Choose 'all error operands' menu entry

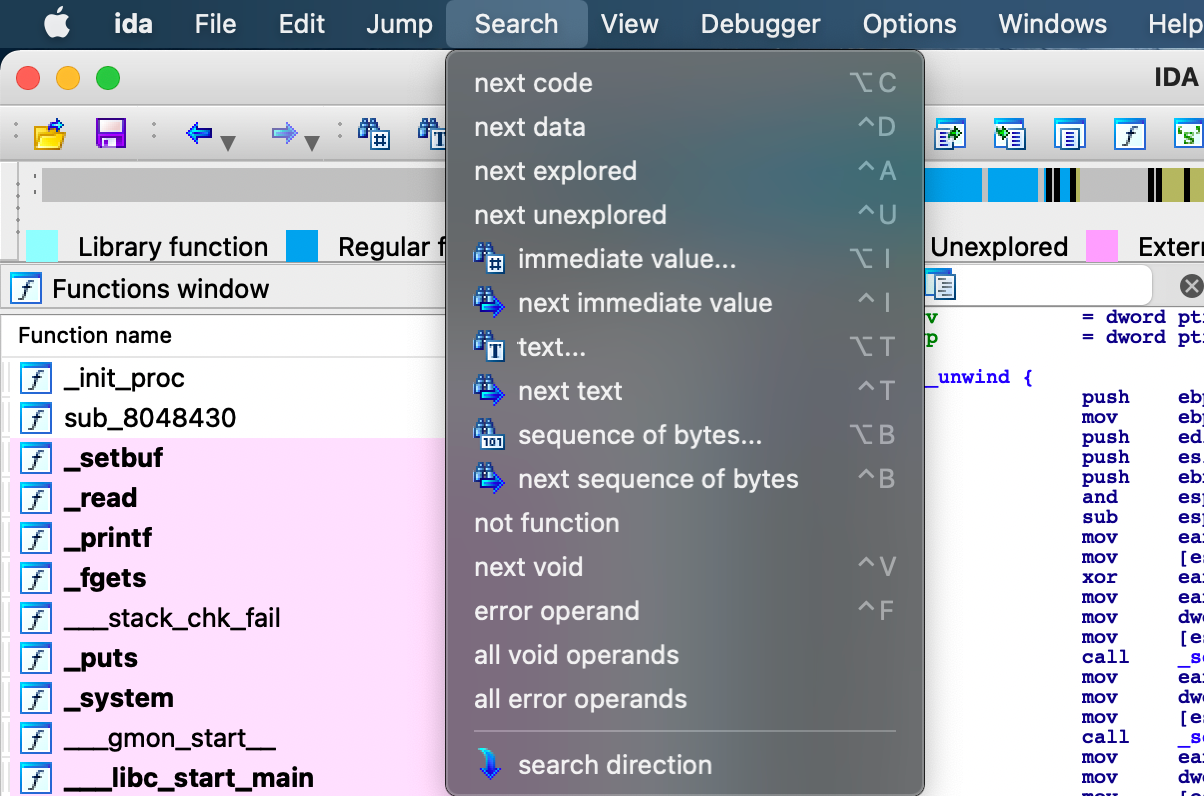click(685, 699)
